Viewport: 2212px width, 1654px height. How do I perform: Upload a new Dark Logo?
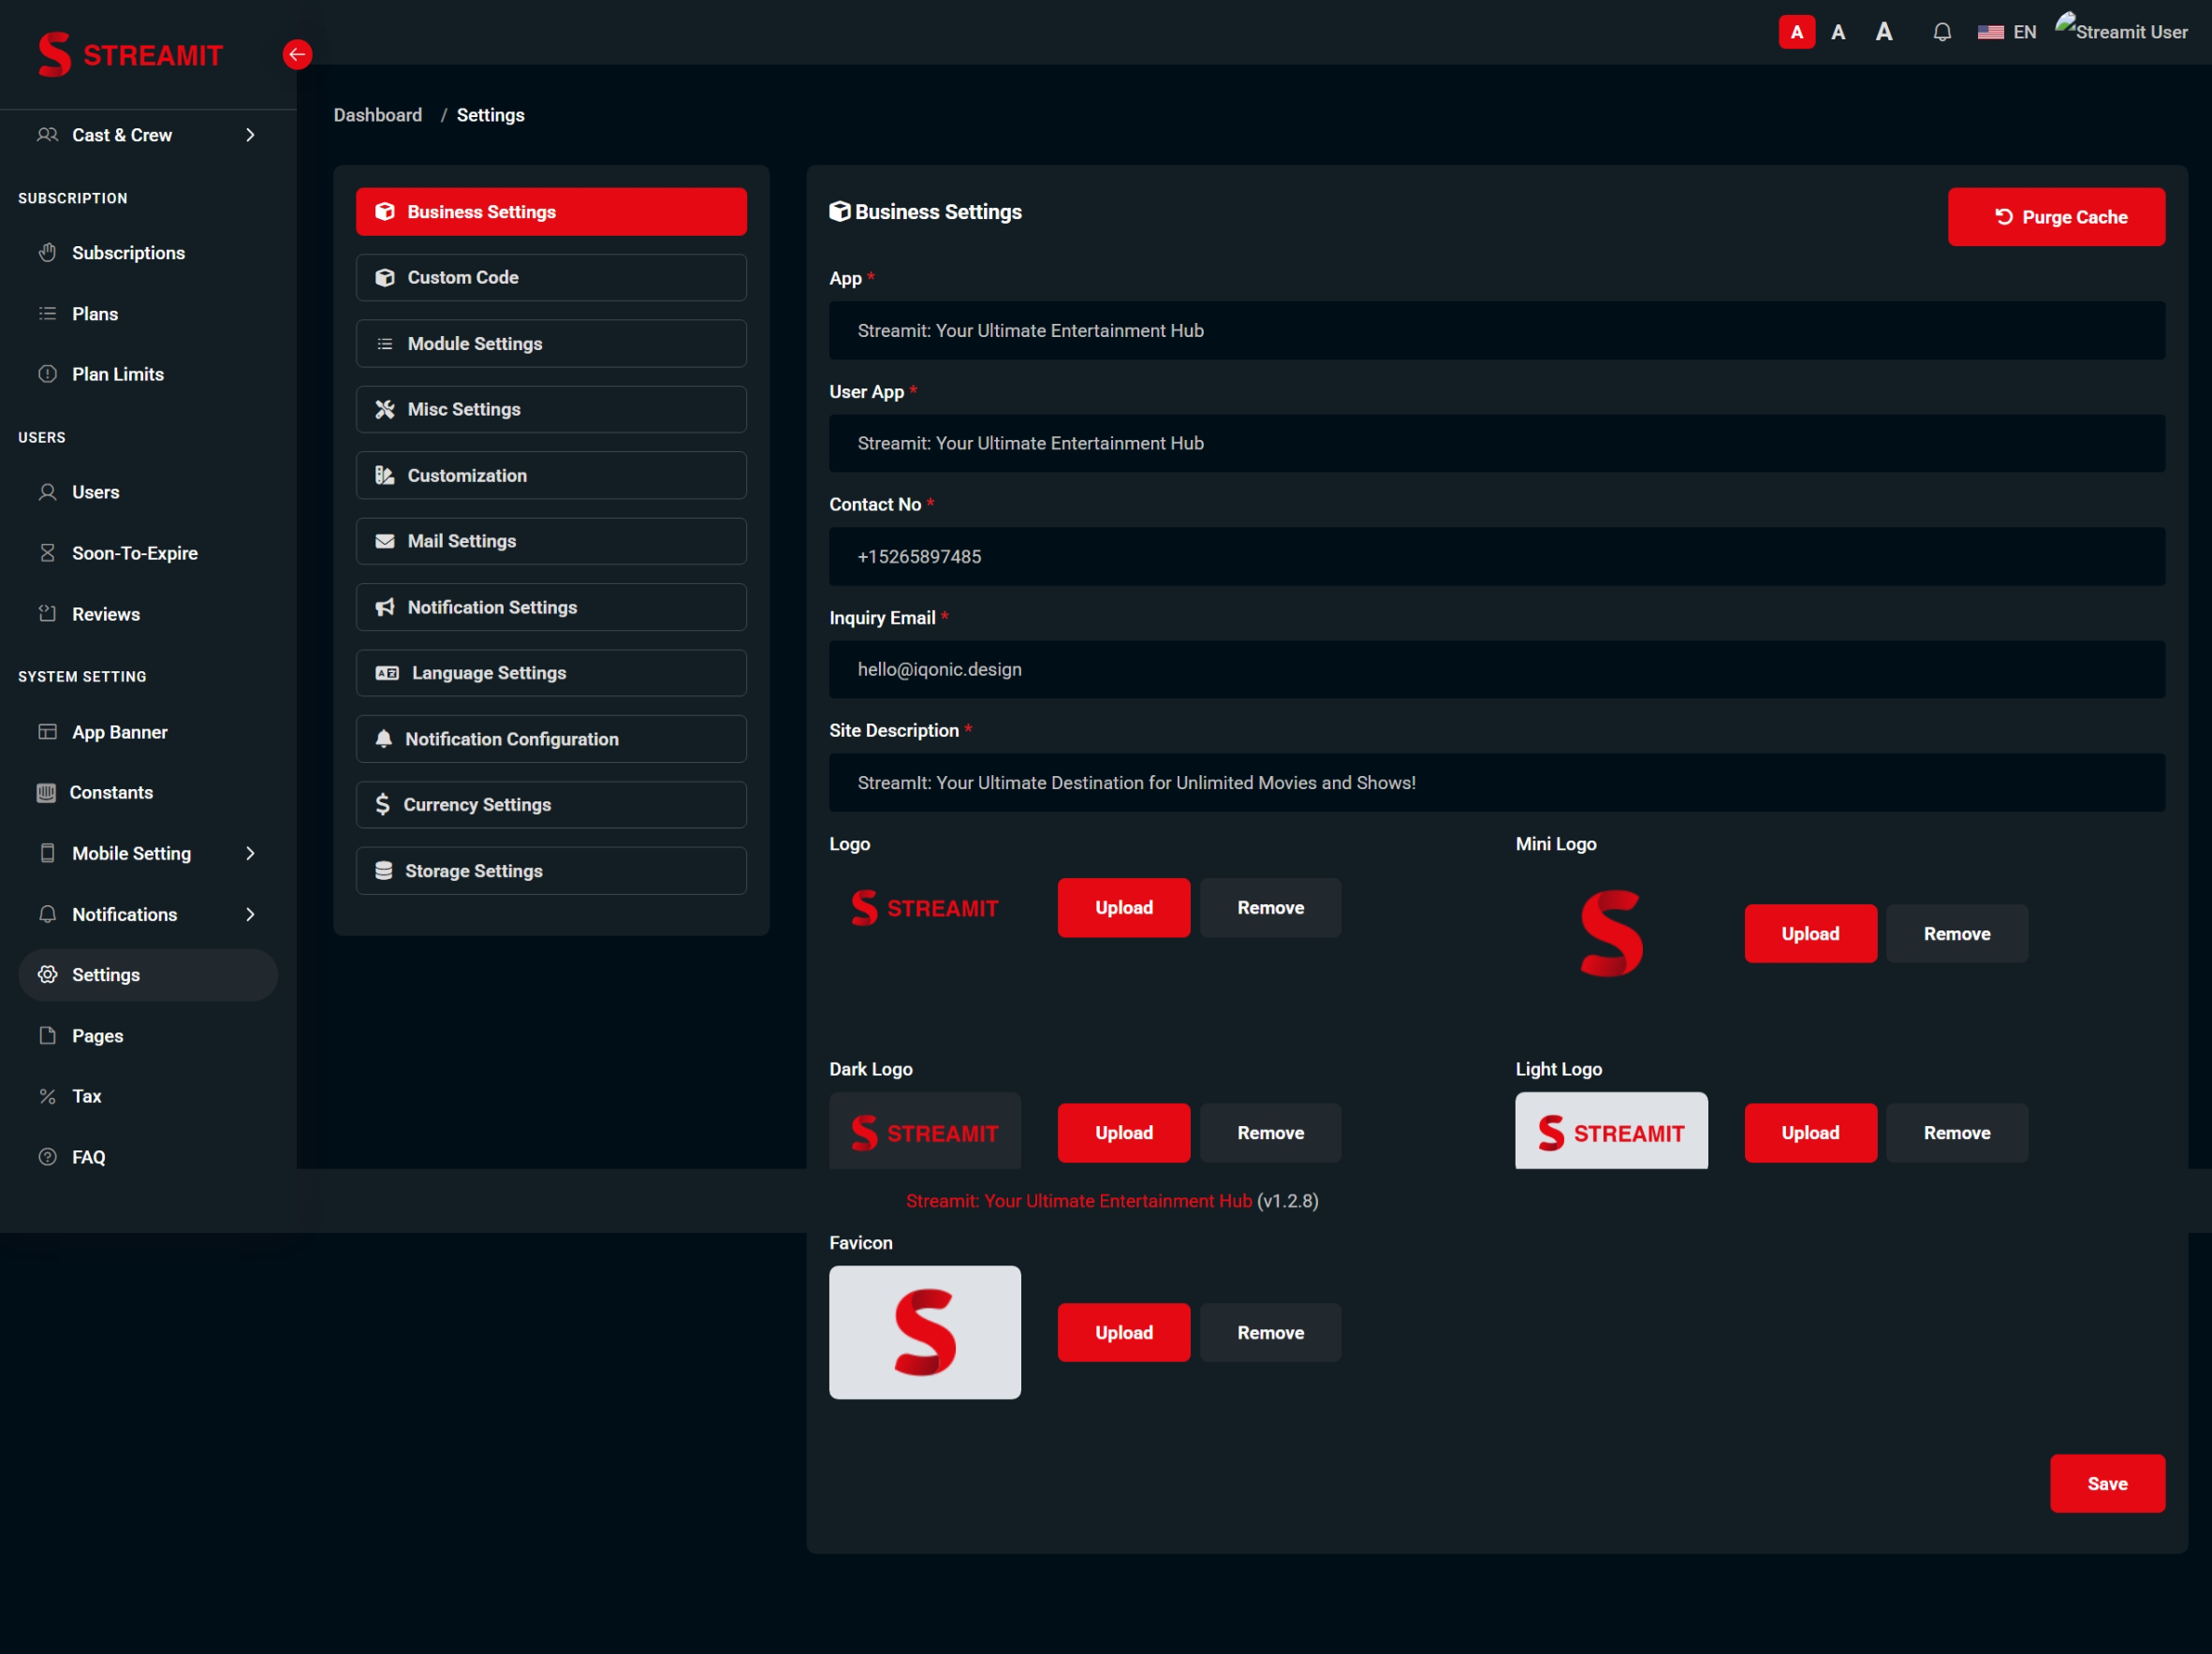1124,1133
